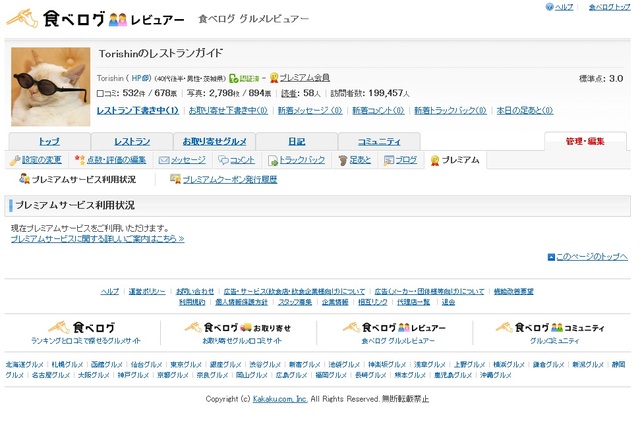Screen dimensions: 640x426
Task: Open 点数・評価の編集 submenu item
Action: pos(110,160)
